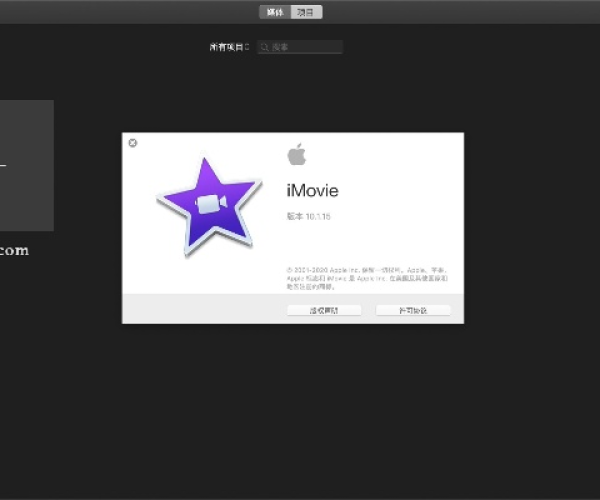Switch to the 项目 (Projects) tab

(307, 12)
